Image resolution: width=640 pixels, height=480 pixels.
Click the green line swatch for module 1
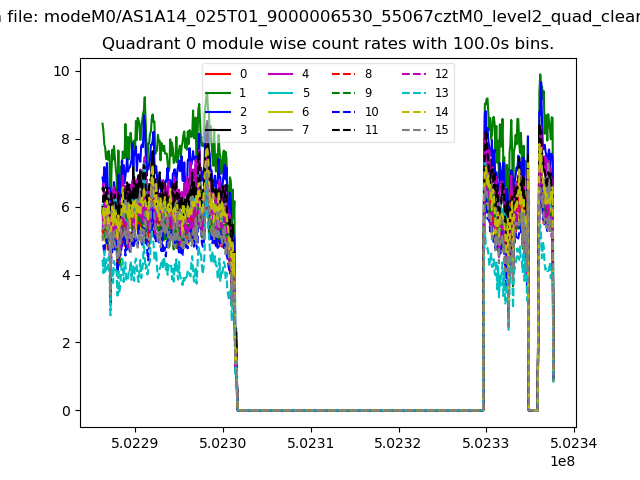click(x=219, y=89)
